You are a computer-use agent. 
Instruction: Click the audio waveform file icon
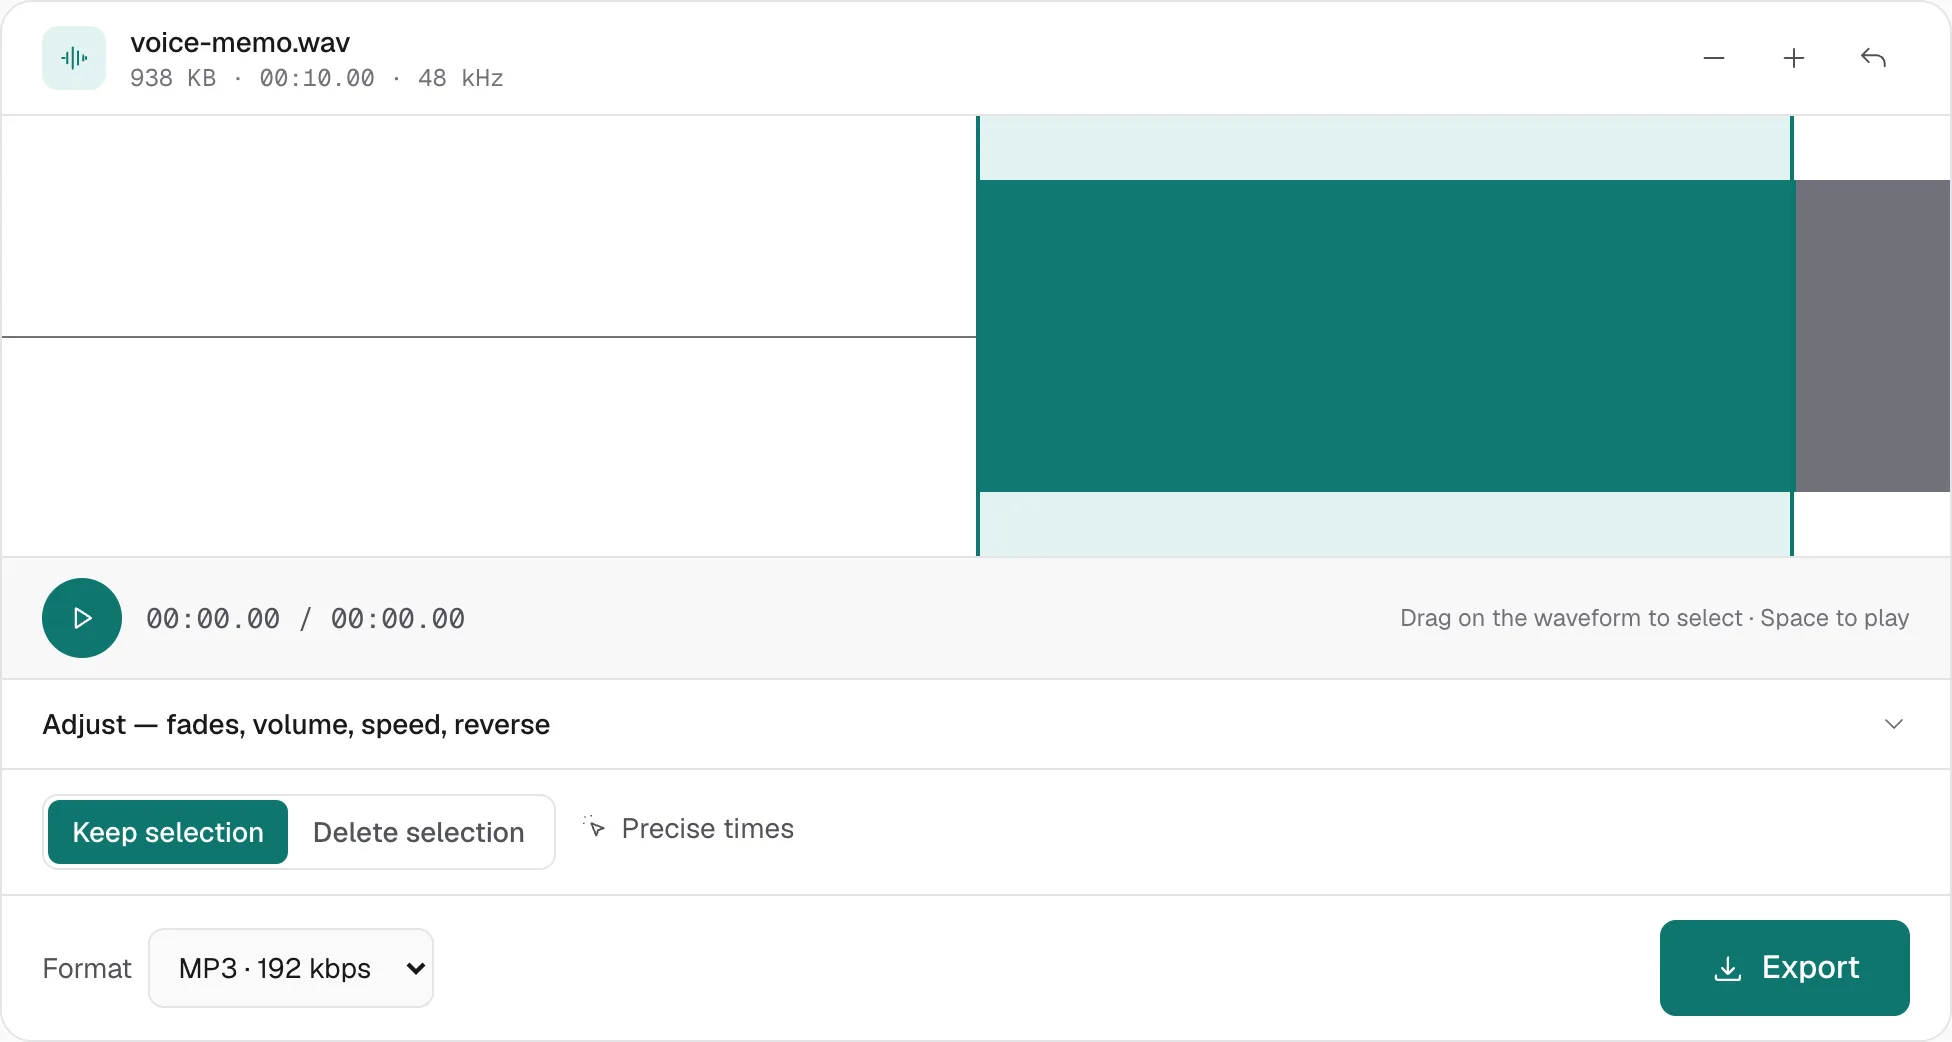[74, 58]
